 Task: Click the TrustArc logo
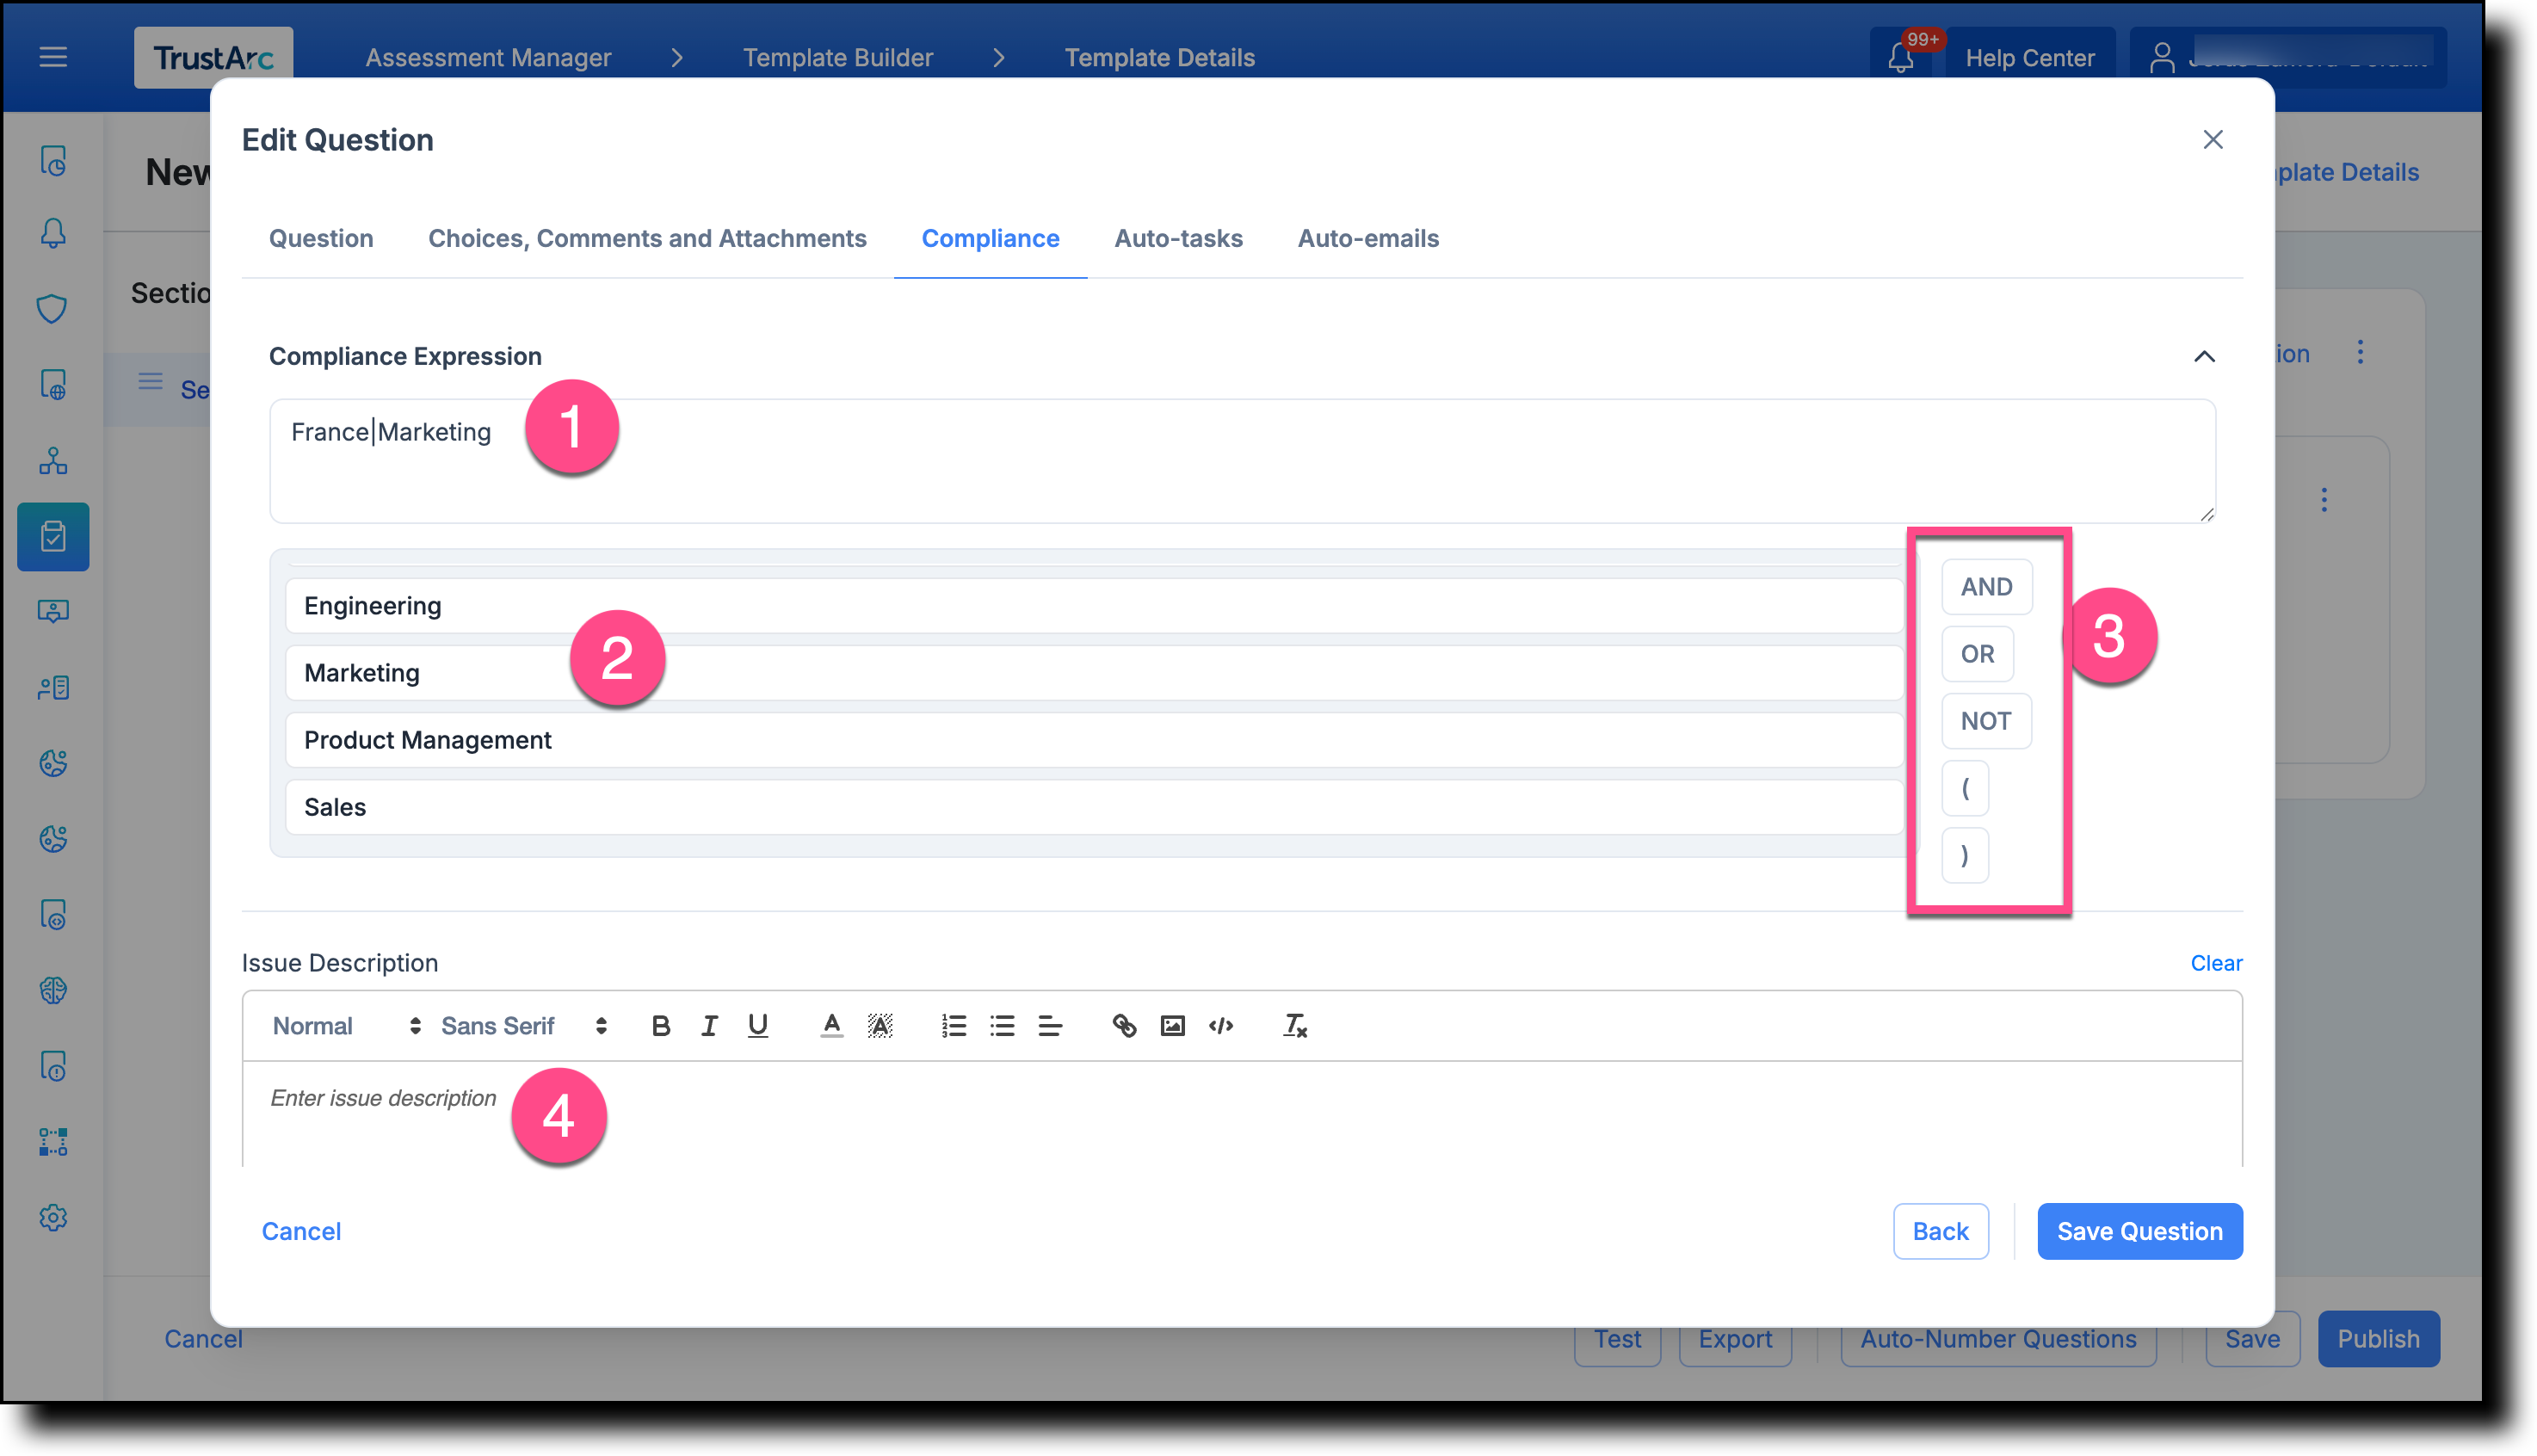[x=213, y=57]
